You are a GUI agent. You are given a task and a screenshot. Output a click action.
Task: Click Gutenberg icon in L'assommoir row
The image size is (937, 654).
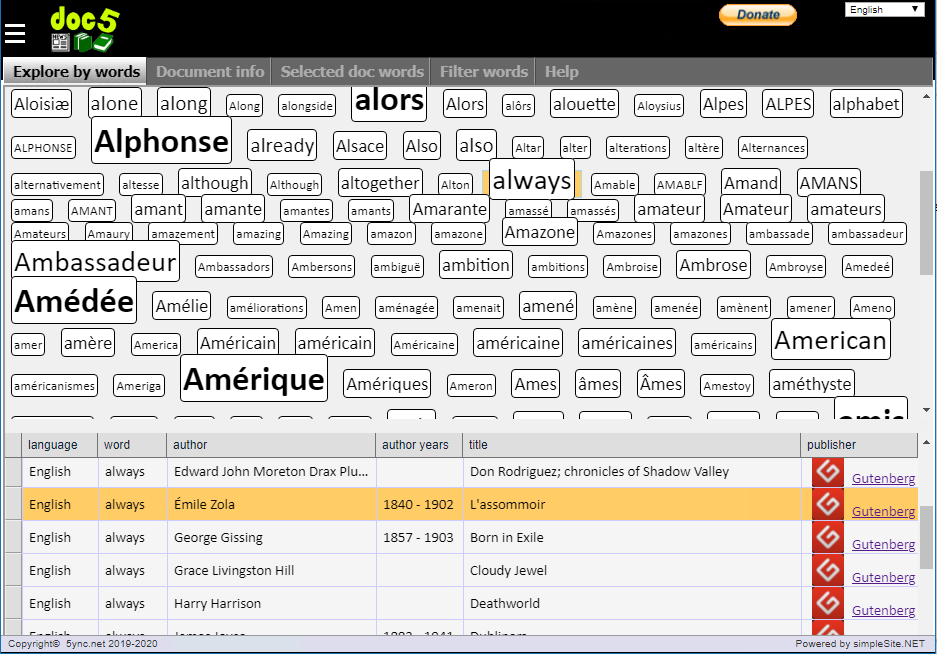[x=828, y=505]
